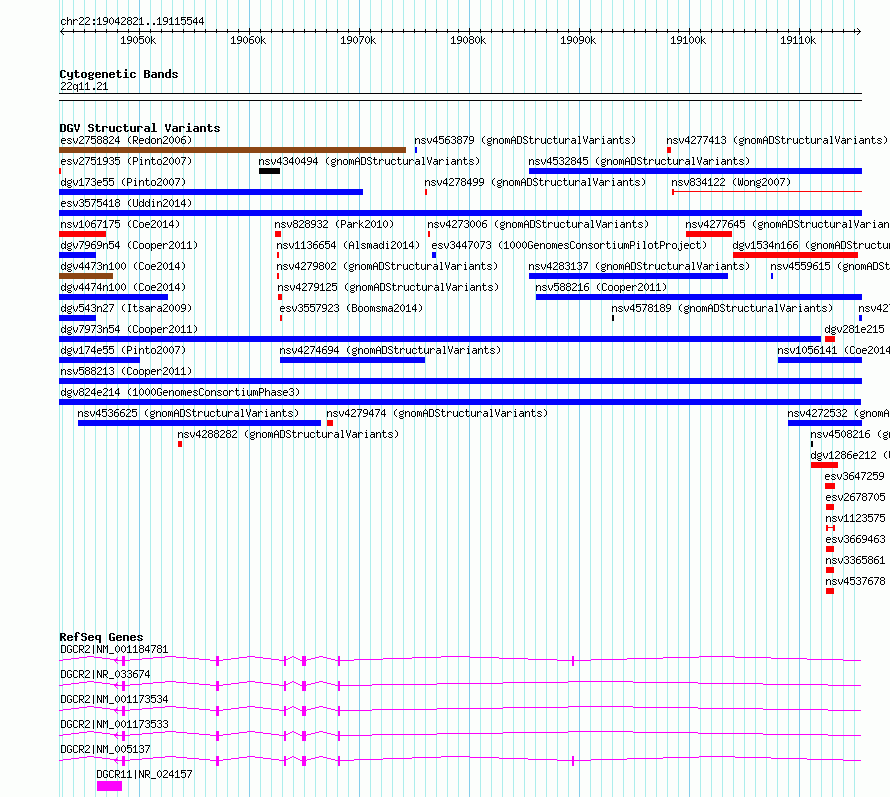The height and width of the screenshot is (797, 890).
Task: Click the blue nsv4283137 variant bar
Action: coord(628,276)
